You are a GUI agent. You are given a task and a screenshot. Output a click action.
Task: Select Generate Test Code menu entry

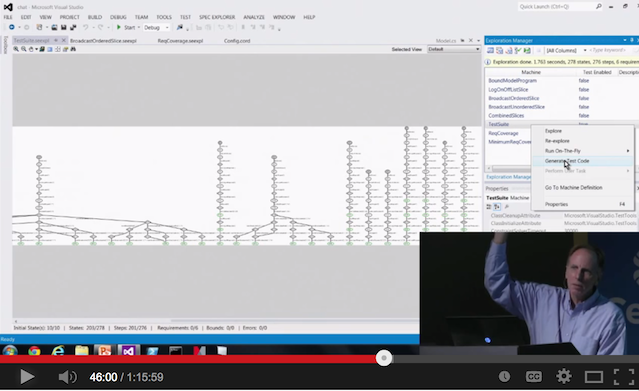567,161
